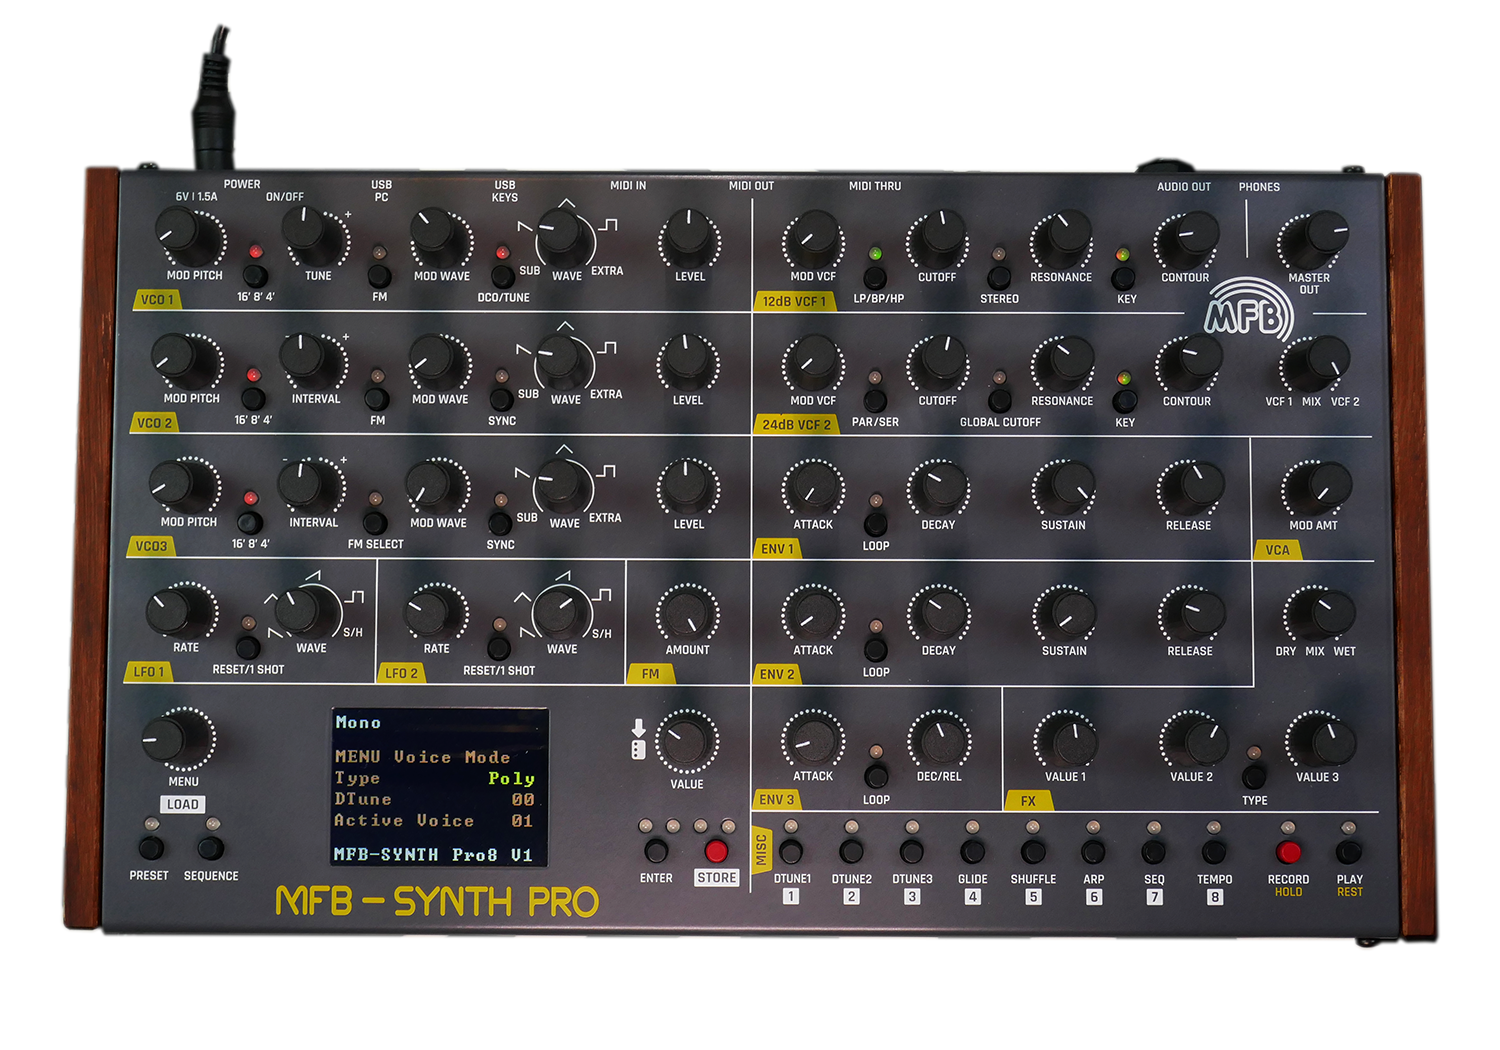Click the MASTER OUT knob
The height and width of the screenshot is (1050, 1500).
point(1312,240)
